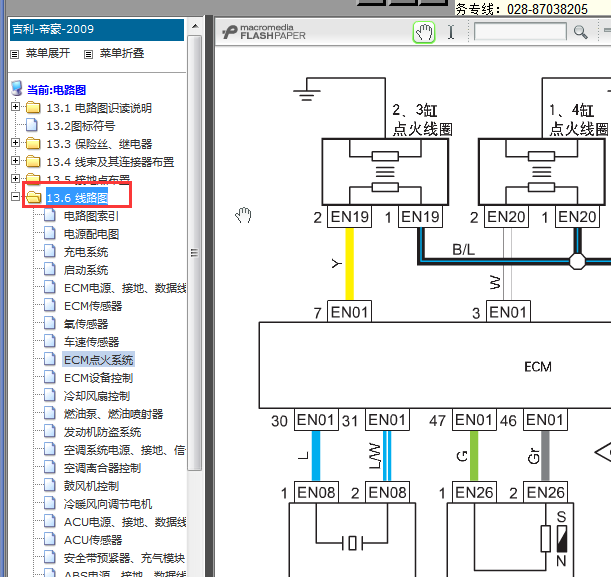The height and width of the screenshot is (577, 611).
Task: Click the document icon beside 电路图索引
Action: click(50, 215)
